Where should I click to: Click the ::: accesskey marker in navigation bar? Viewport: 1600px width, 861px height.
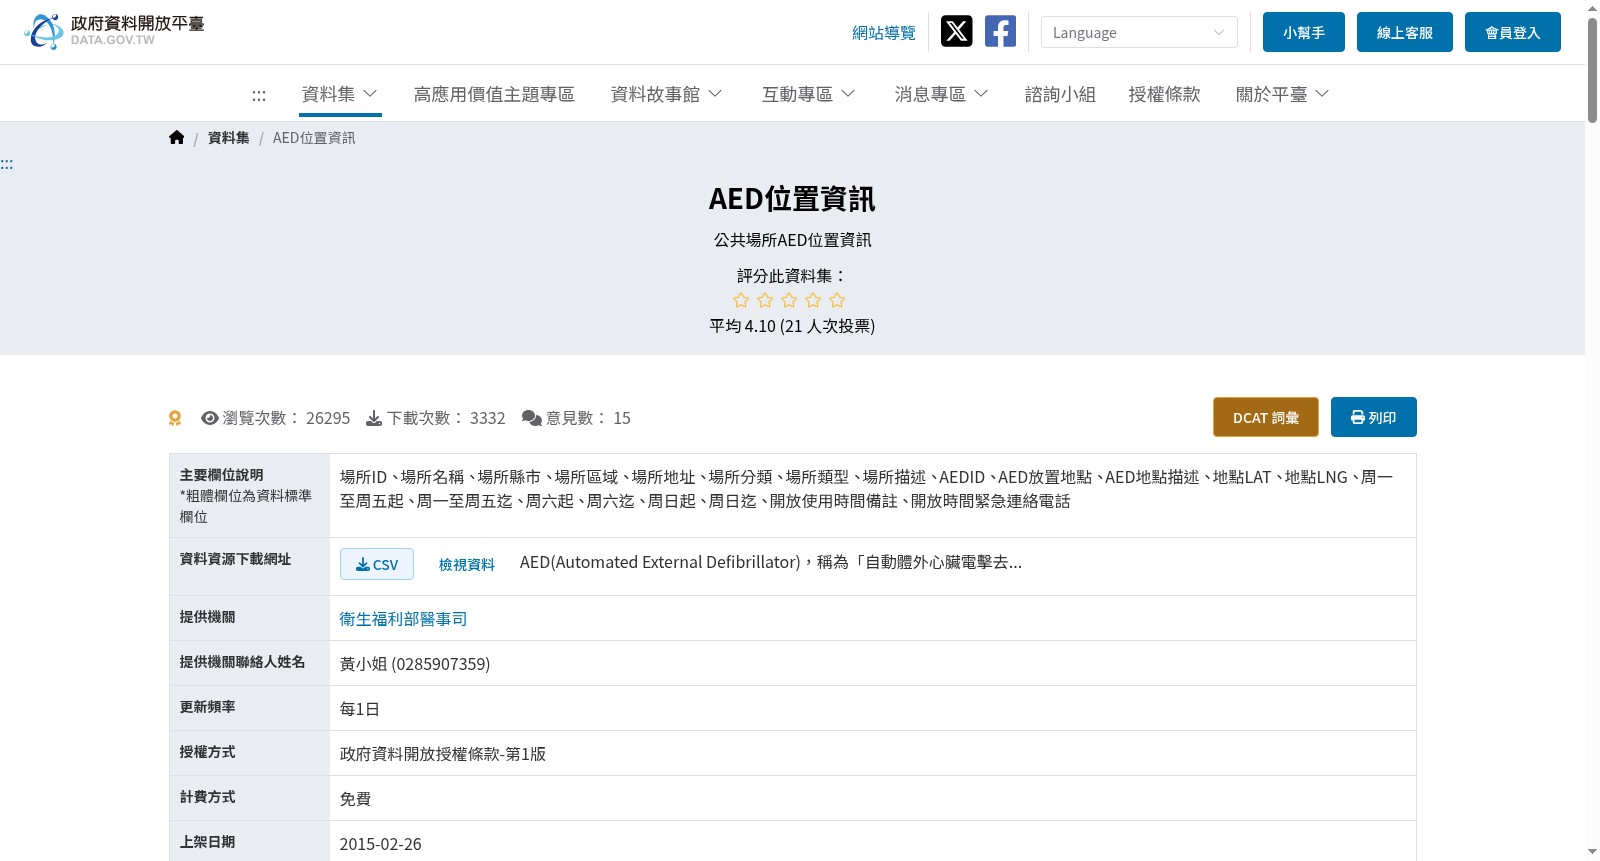click(x=259, y=95)
